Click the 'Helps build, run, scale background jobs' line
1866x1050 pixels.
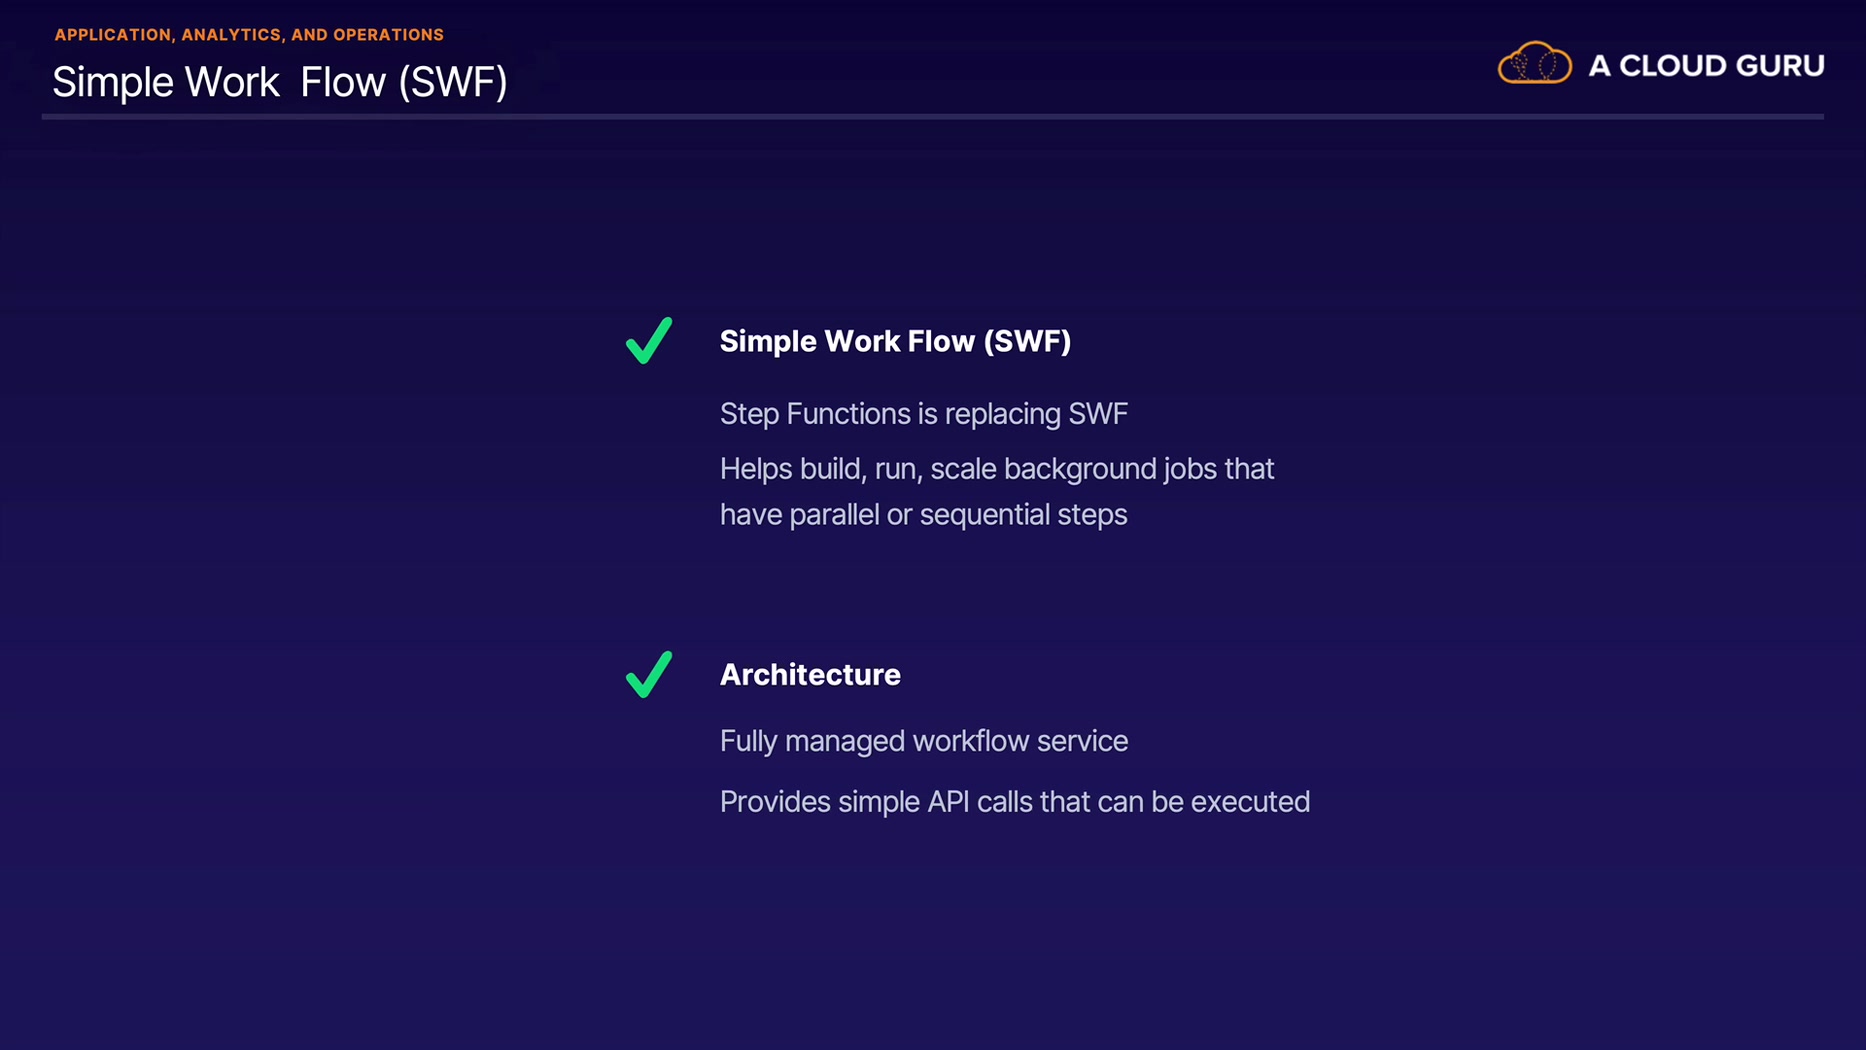(x=996, y=469)
